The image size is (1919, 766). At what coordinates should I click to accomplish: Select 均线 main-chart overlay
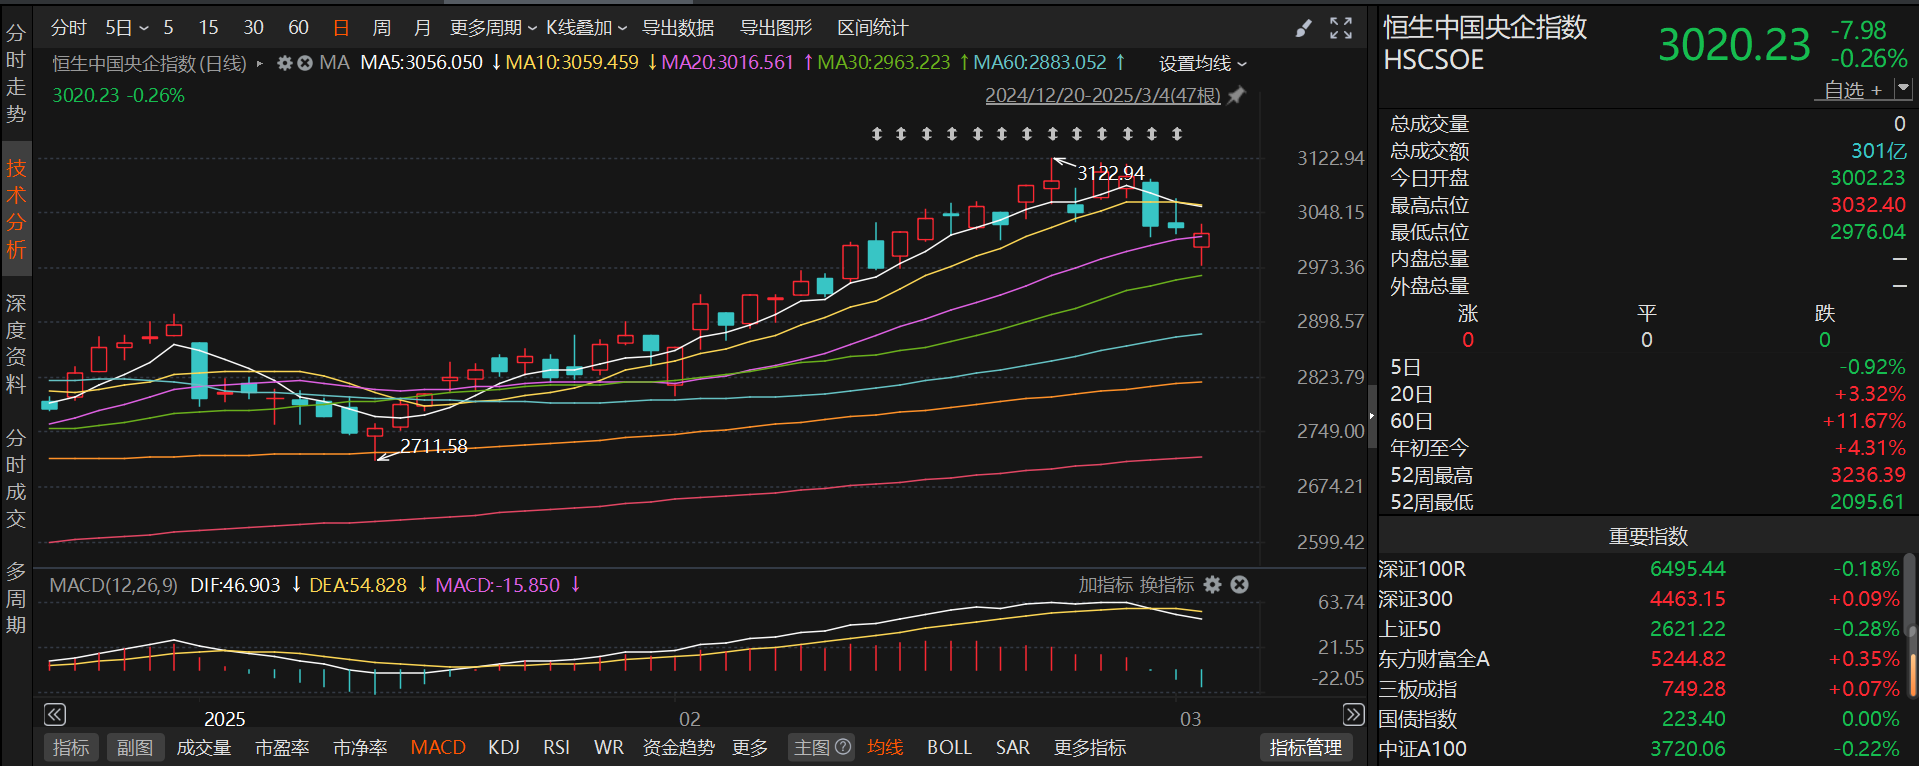click(x=885, y=747)
